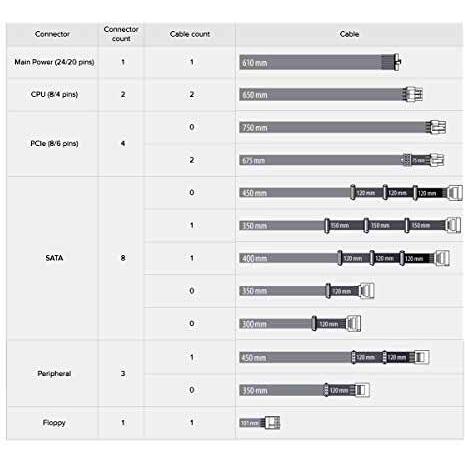Screen dimensions: 465x465
Task: Click the 300 mm SATA cable graphic
Action: [300, 323]
